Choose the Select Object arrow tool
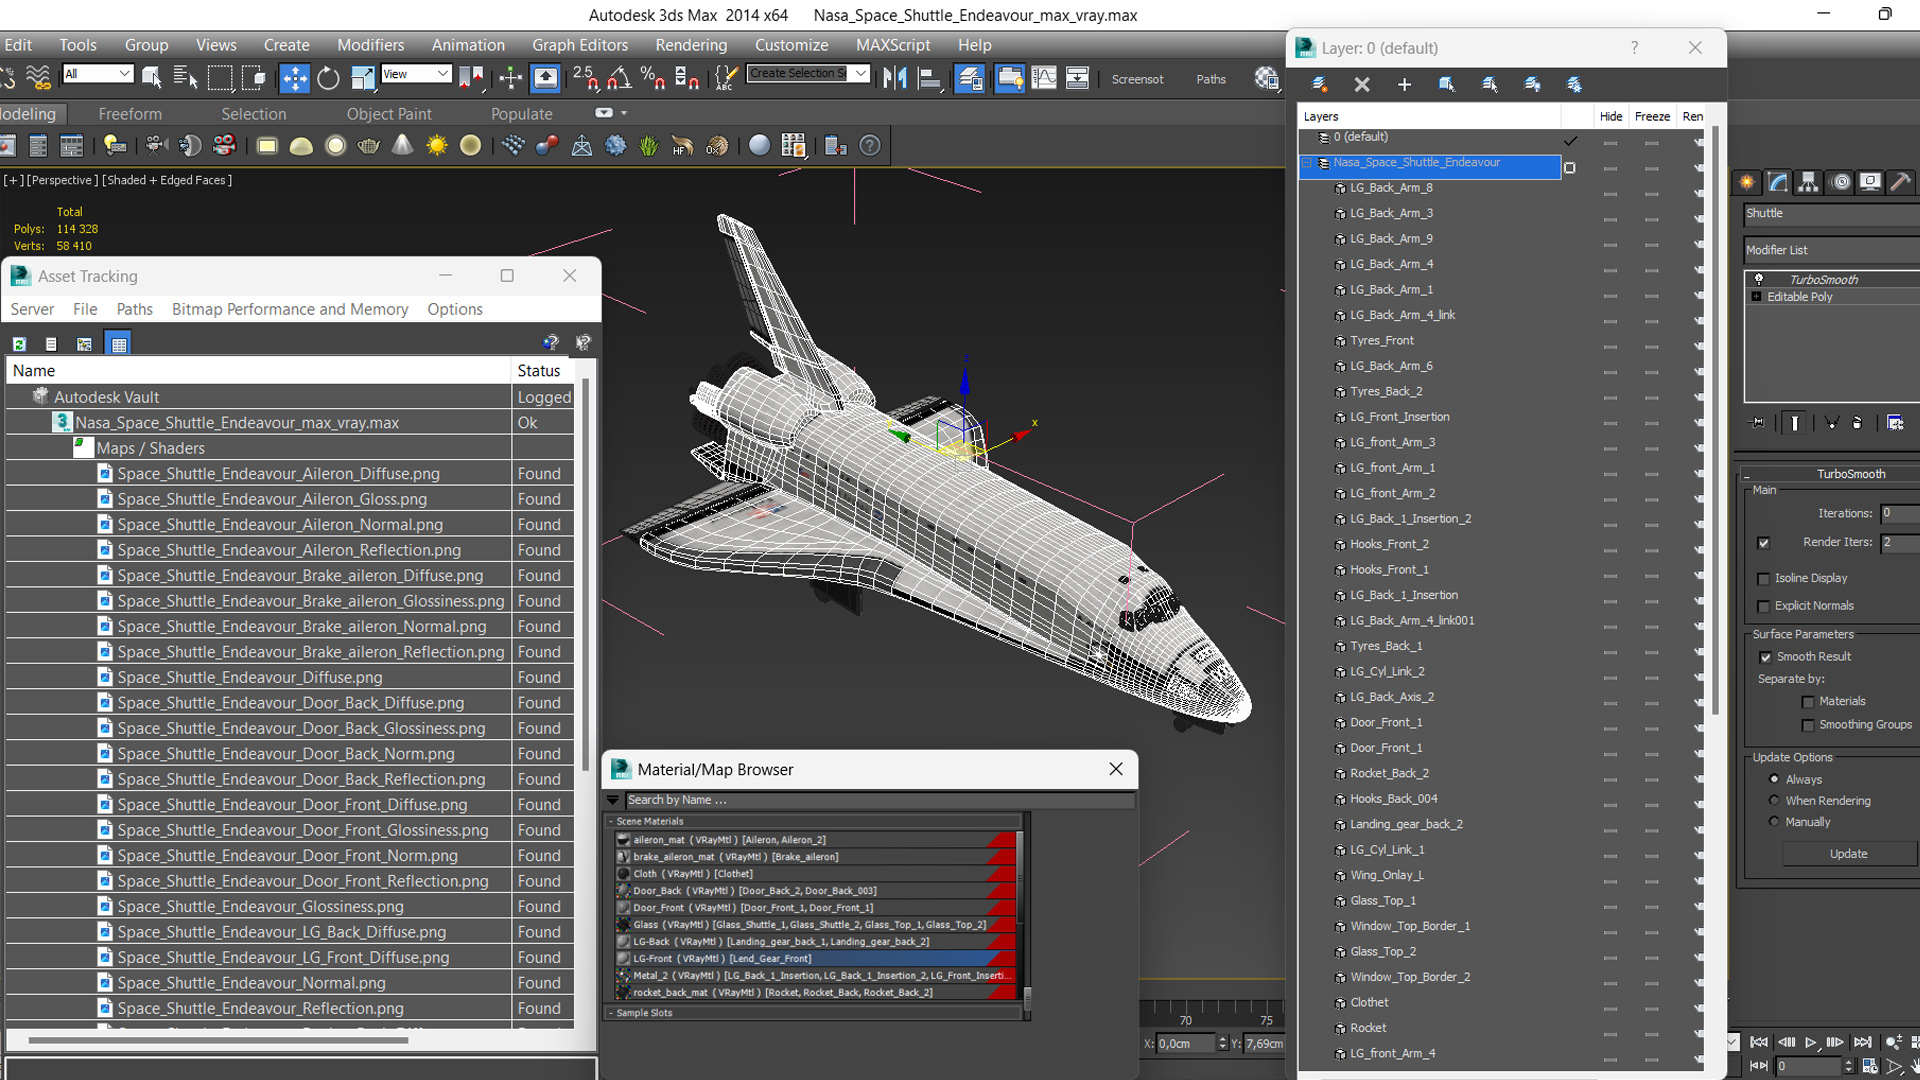Screen dimensions: 1920x1080 [x=152, y=77]
